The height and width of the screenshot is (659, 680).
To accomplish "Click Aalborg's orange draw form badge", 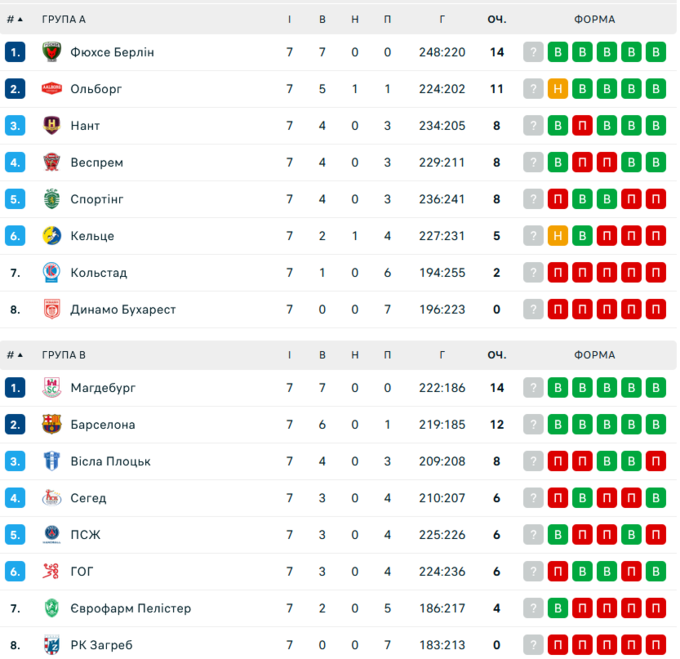I will click(x=559, y=89).
